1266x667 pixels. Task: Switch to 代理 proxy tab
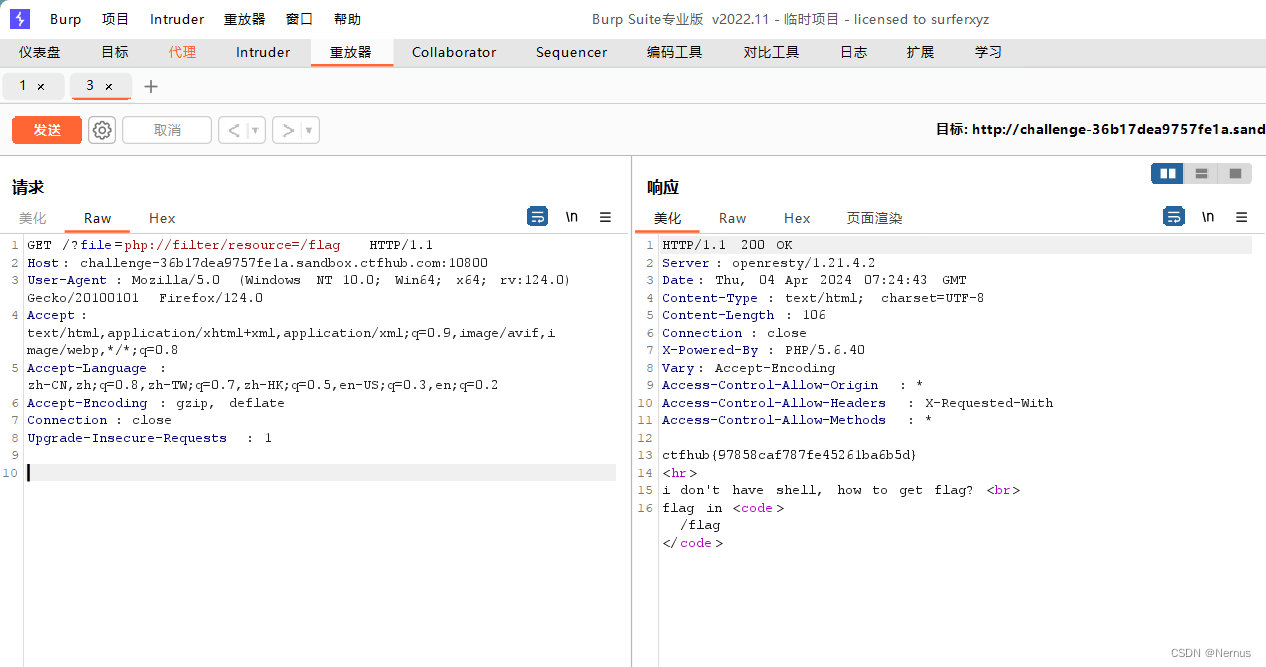tap(182, 52)
